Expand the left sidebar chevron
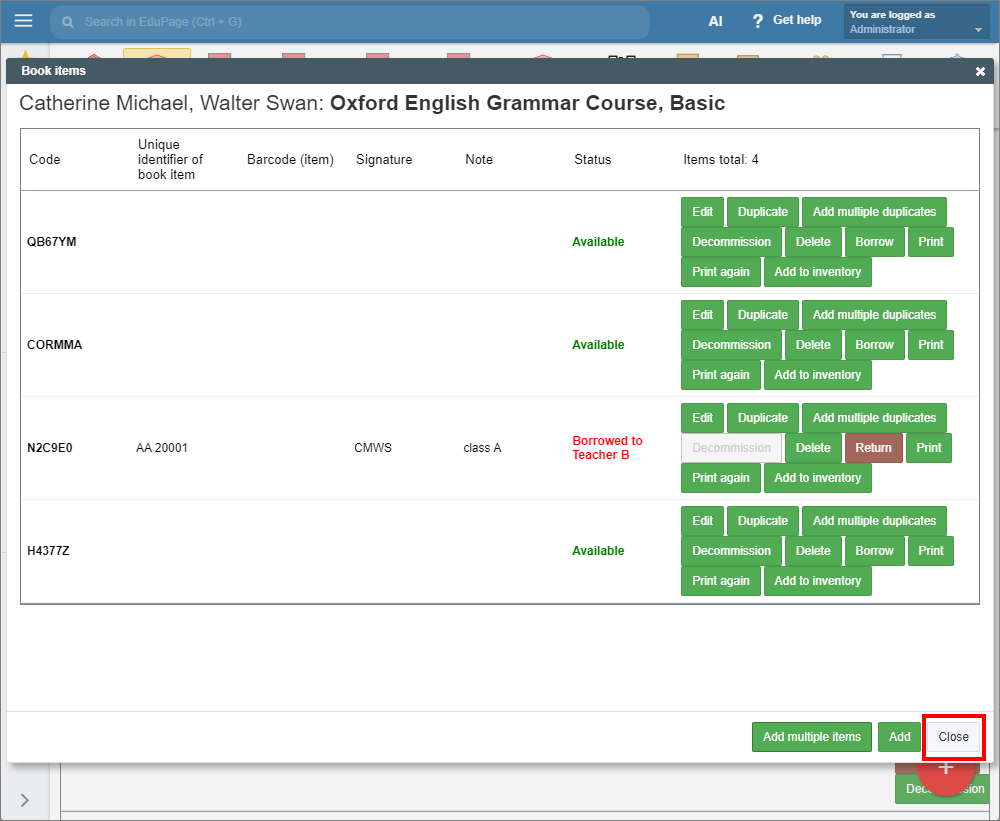The width and height of the screenshot is (1000, 821). pyautogui.click(x=24, y=799)
